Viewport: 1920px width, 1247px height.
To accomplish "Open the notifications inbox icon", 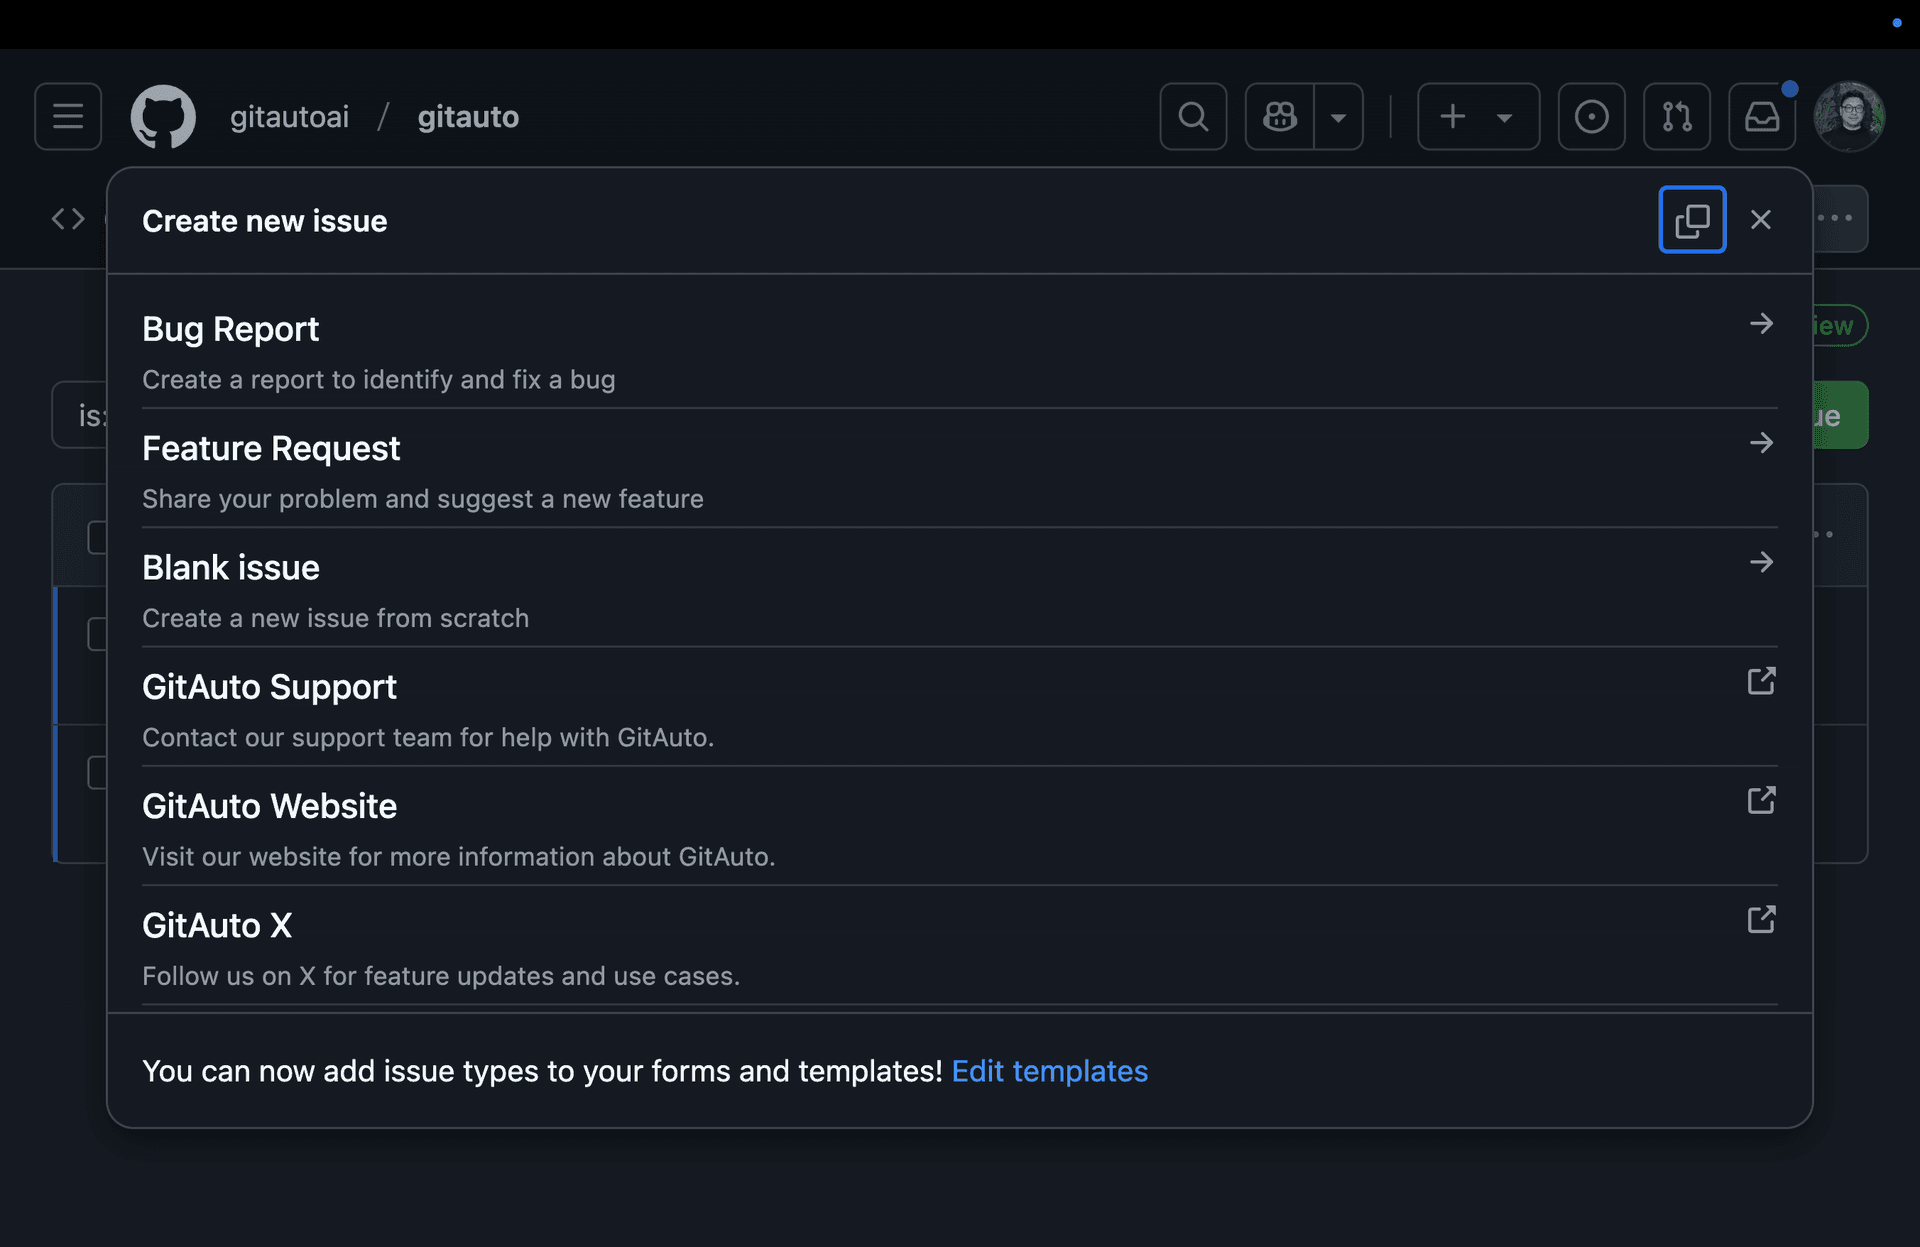I will (1762, 116).
